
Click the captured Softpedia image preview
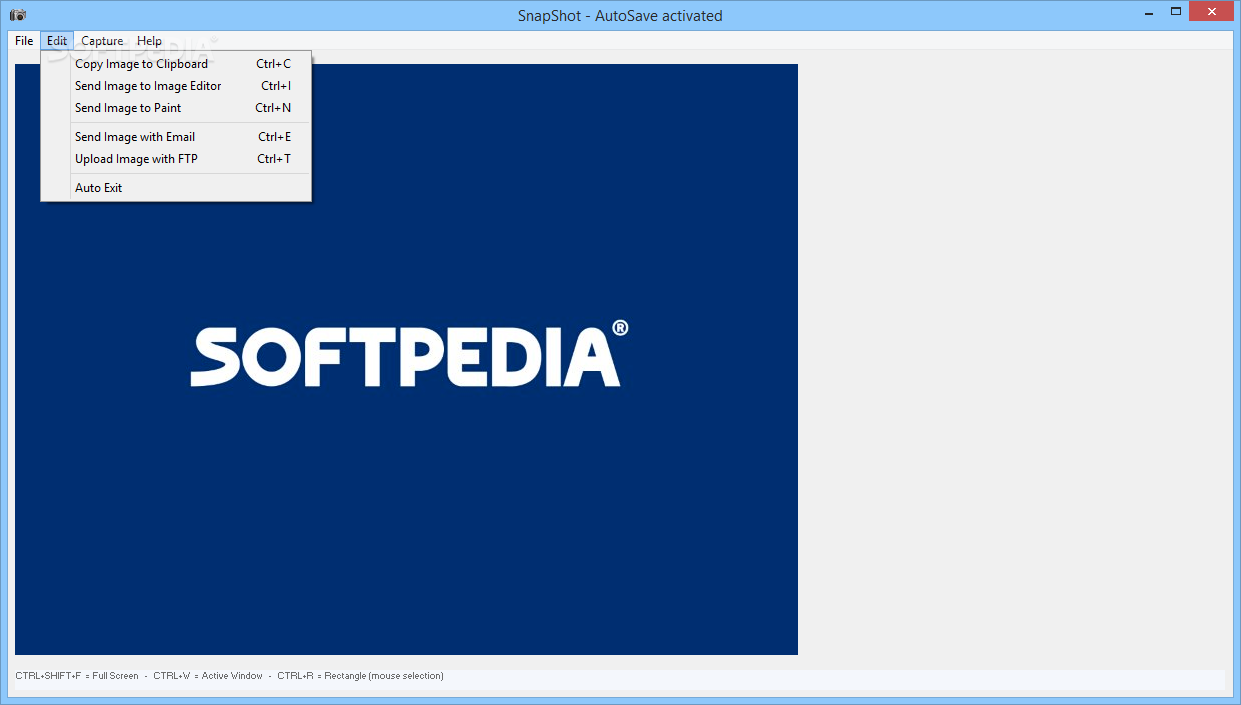point(406,360)
